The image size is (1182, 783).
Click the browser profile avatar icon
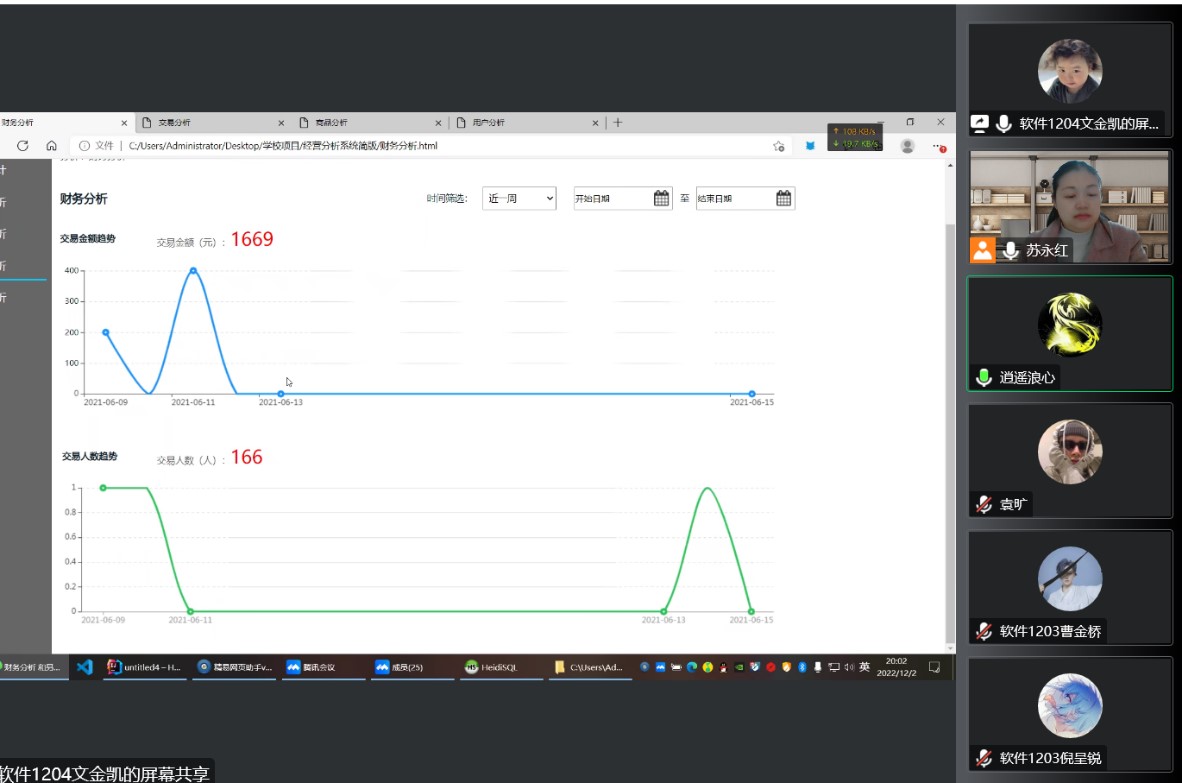[907, 146]
